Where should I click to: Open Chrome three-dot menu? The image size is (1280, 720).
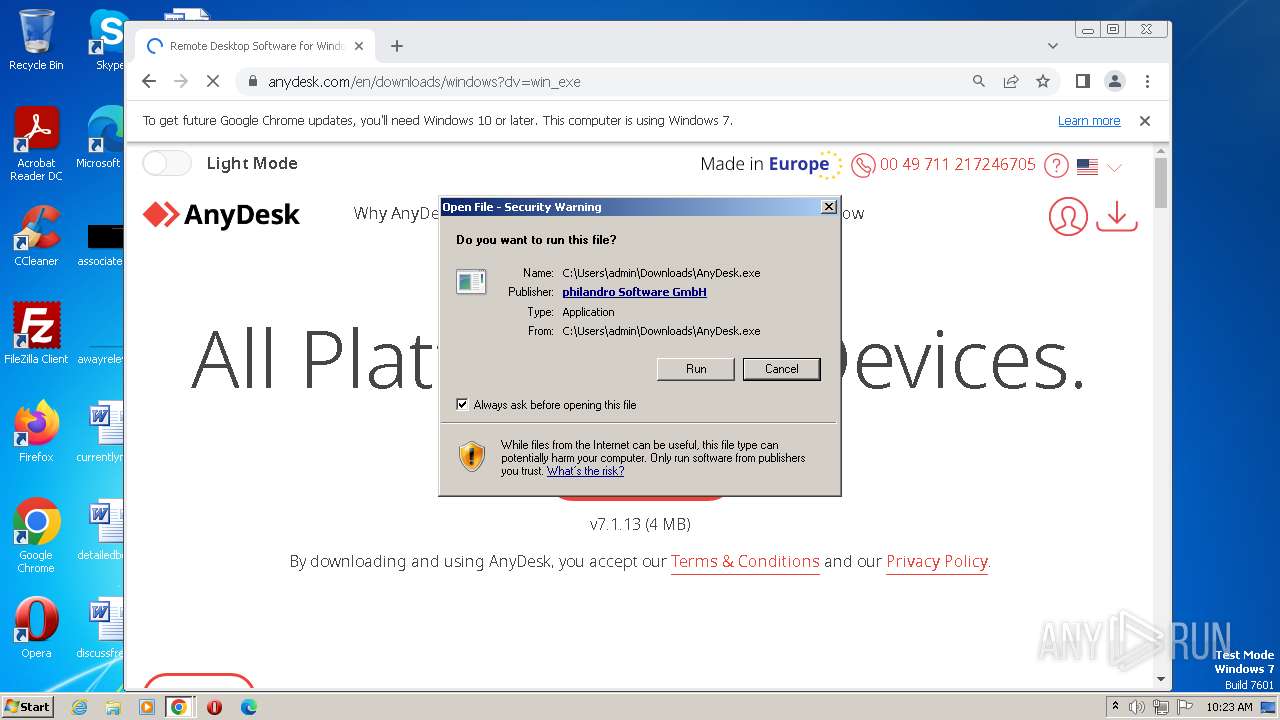click(x=1147, y=81)
